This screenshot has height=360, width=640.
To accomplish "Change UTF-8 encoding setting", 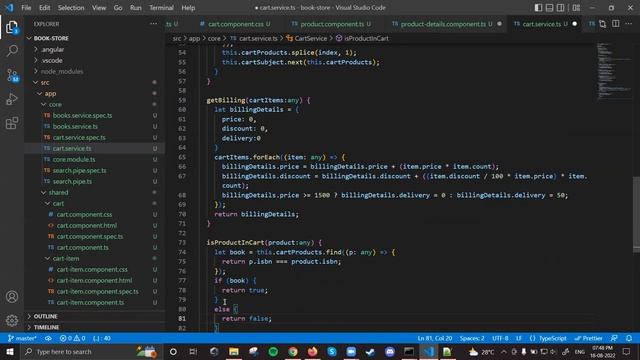I will [500, 338].
